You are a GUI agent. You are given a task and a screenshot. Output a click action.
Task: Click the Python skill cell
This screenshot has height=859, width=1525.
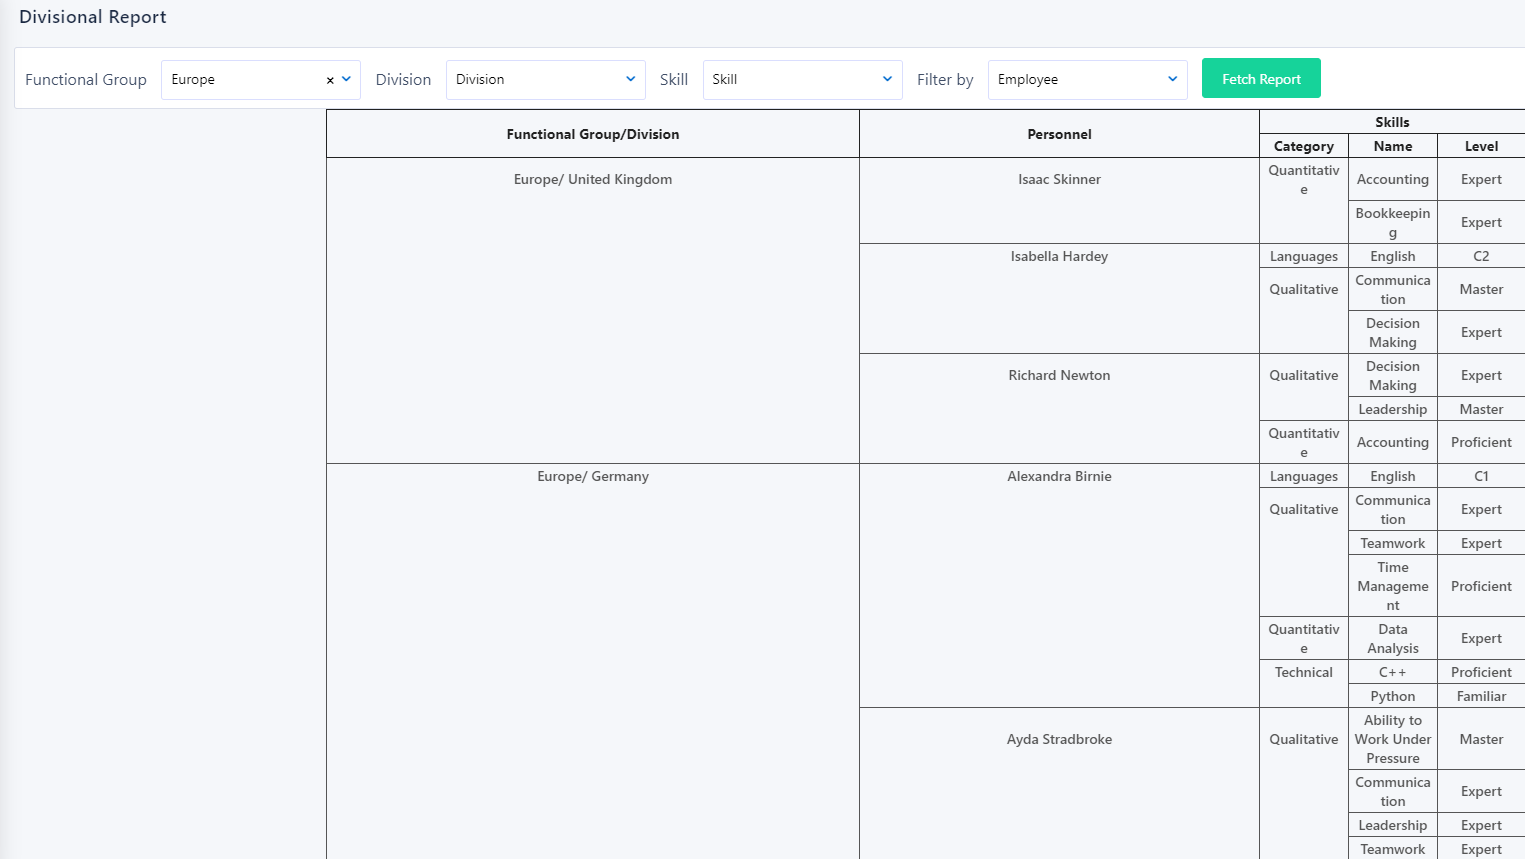pos(1392,696)
